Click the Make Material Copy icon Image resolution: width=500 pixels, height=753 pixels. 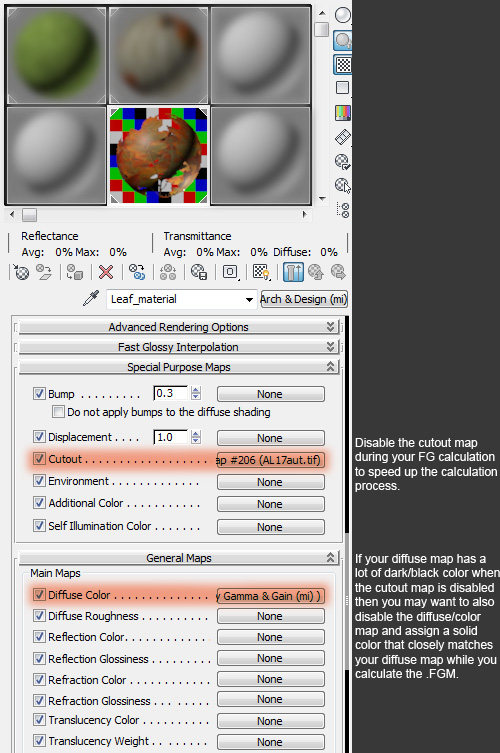137,272
